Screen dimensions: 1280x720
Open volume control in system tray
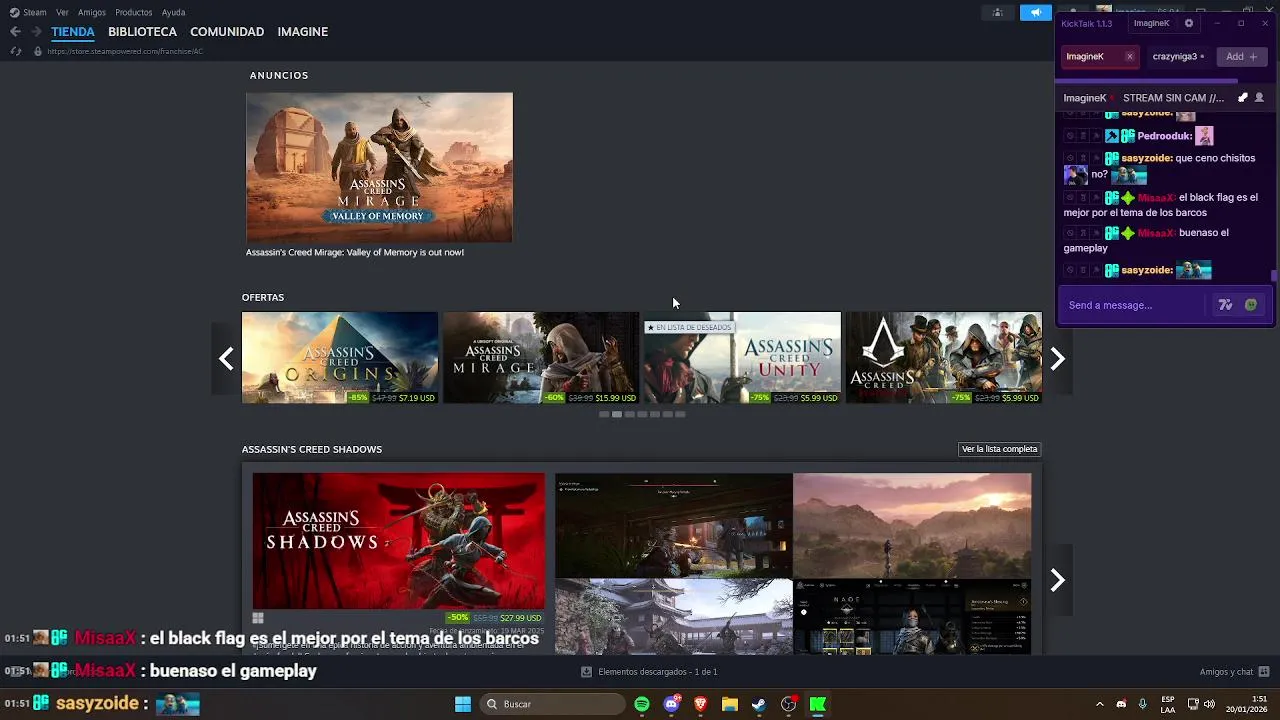[1209, 704]
